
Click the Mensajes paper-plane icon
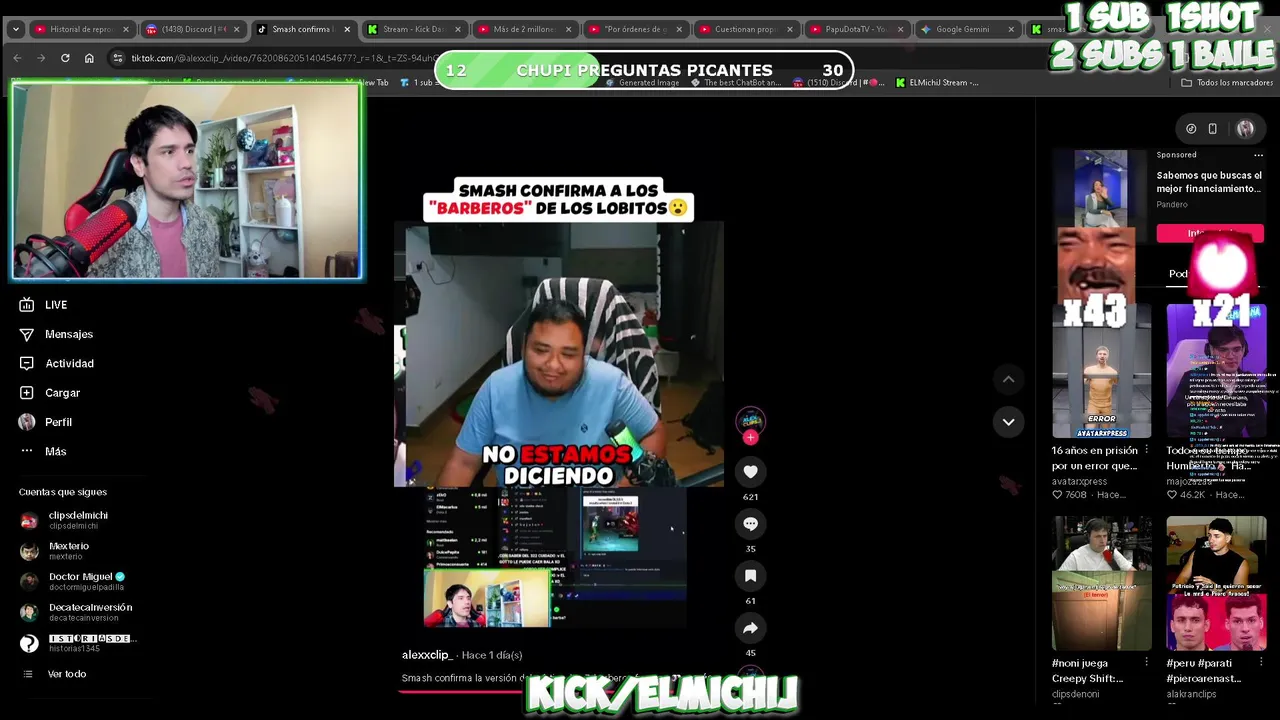coord(27,334)
